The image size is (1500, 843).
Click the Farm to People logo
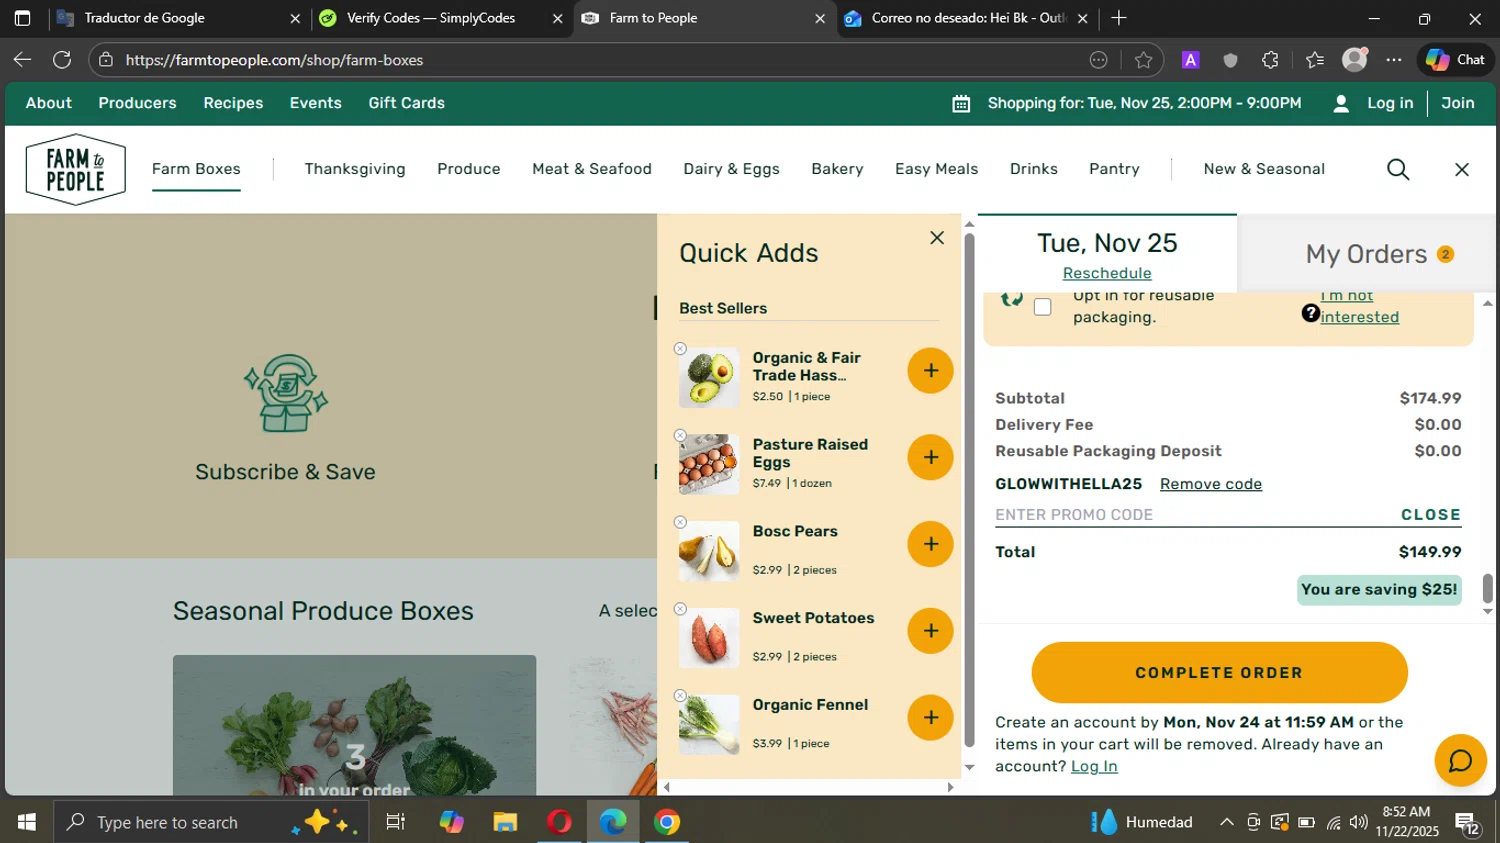coord(76,169)
